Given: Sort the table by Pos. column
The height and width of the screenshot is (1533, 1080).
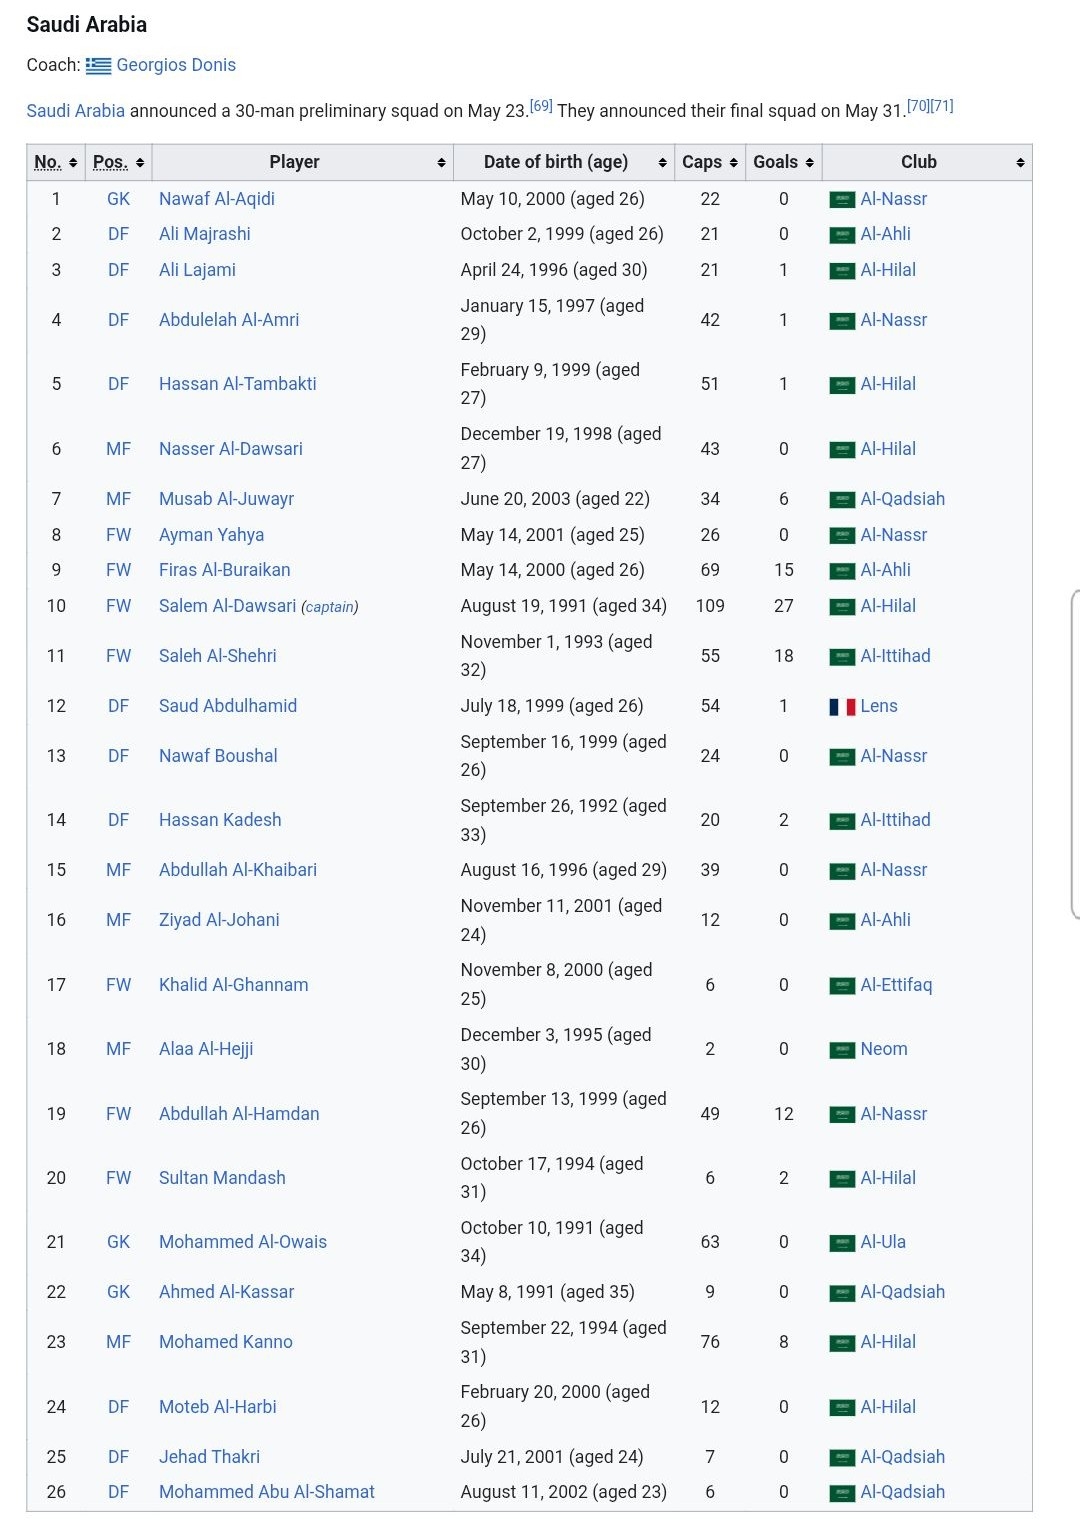Looking at the screenshot, I should click(118, 162).
